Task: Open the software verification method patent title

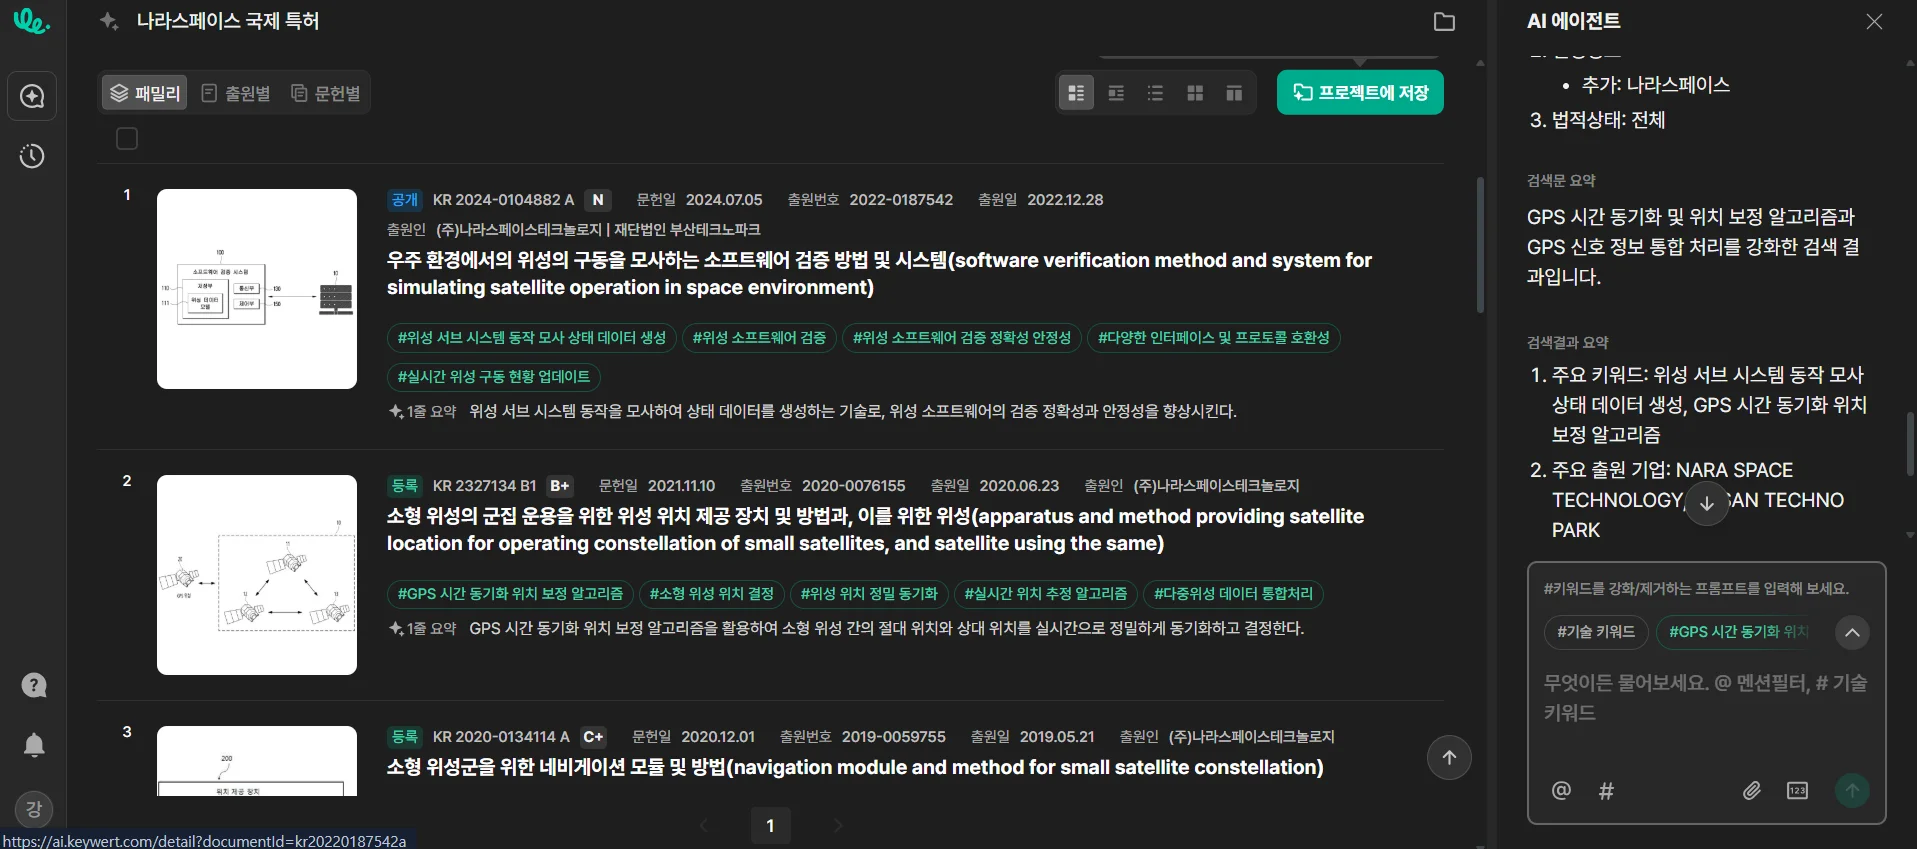Action: tap(879, 274)
